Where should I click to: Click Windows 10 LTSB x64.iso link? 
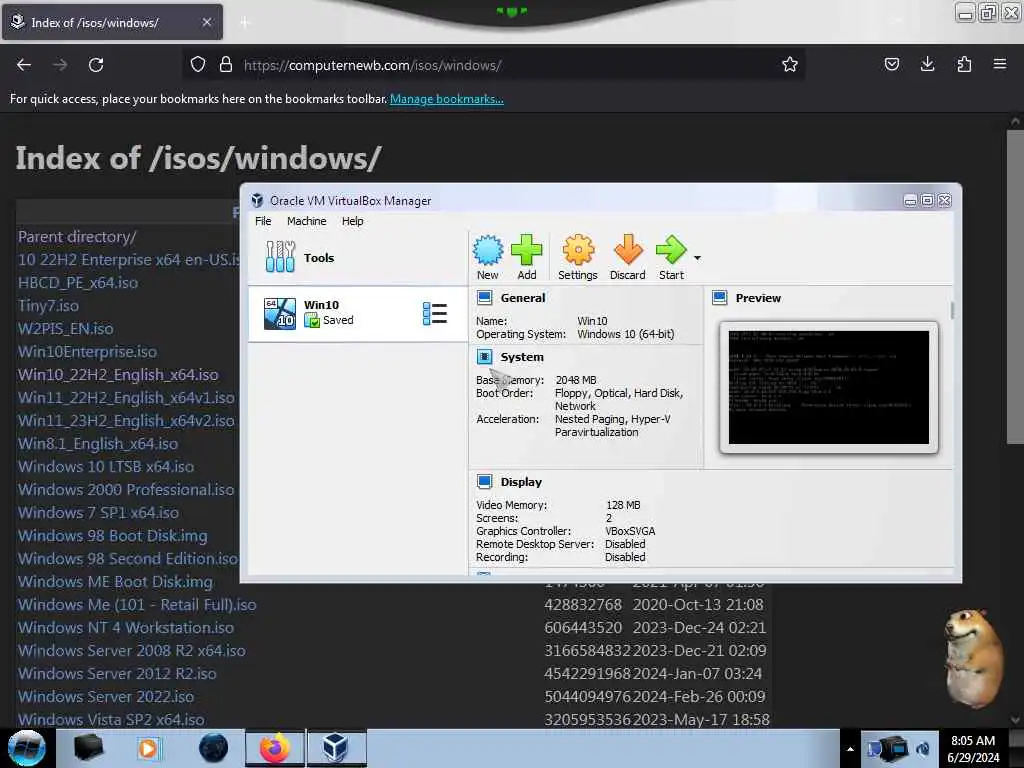pos(106,467)
